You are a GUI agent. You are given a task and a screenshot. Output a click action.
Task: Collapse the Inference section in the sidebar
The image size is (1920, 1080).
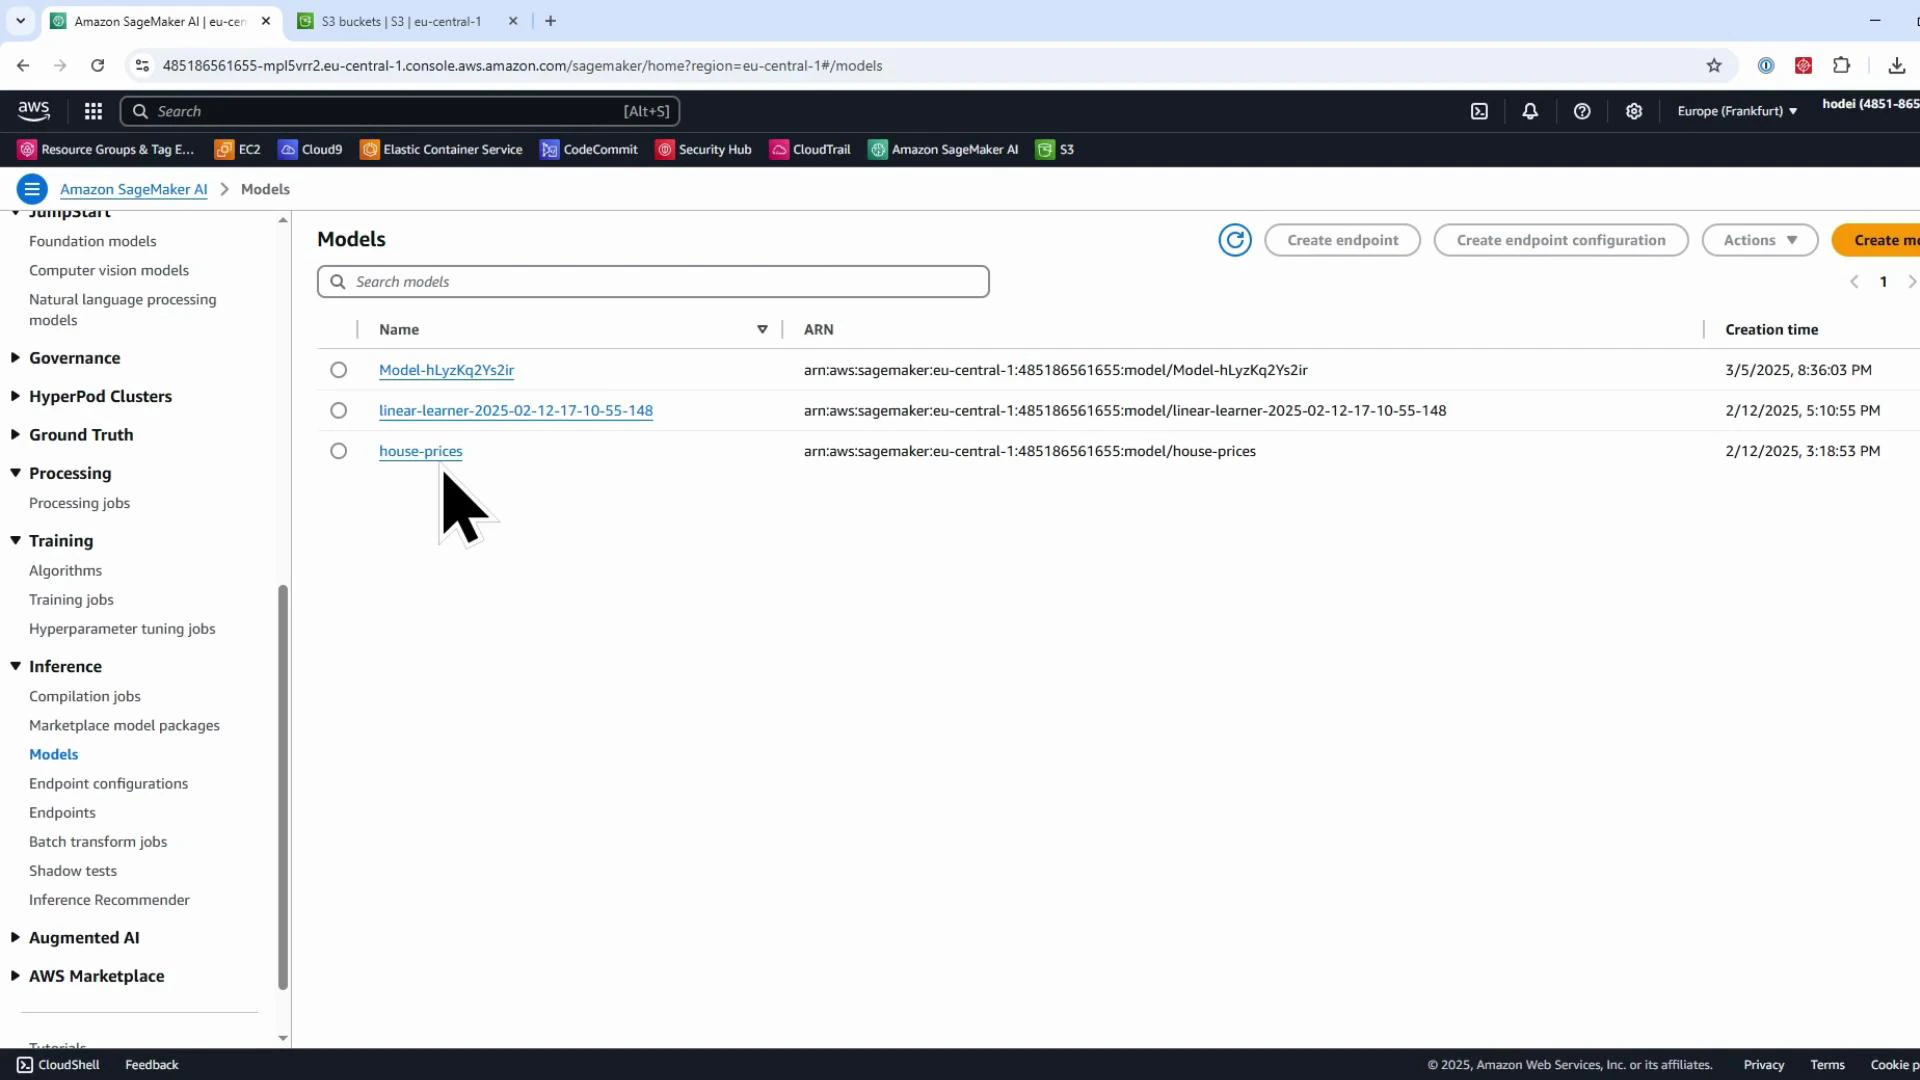[x=15, y=666]
